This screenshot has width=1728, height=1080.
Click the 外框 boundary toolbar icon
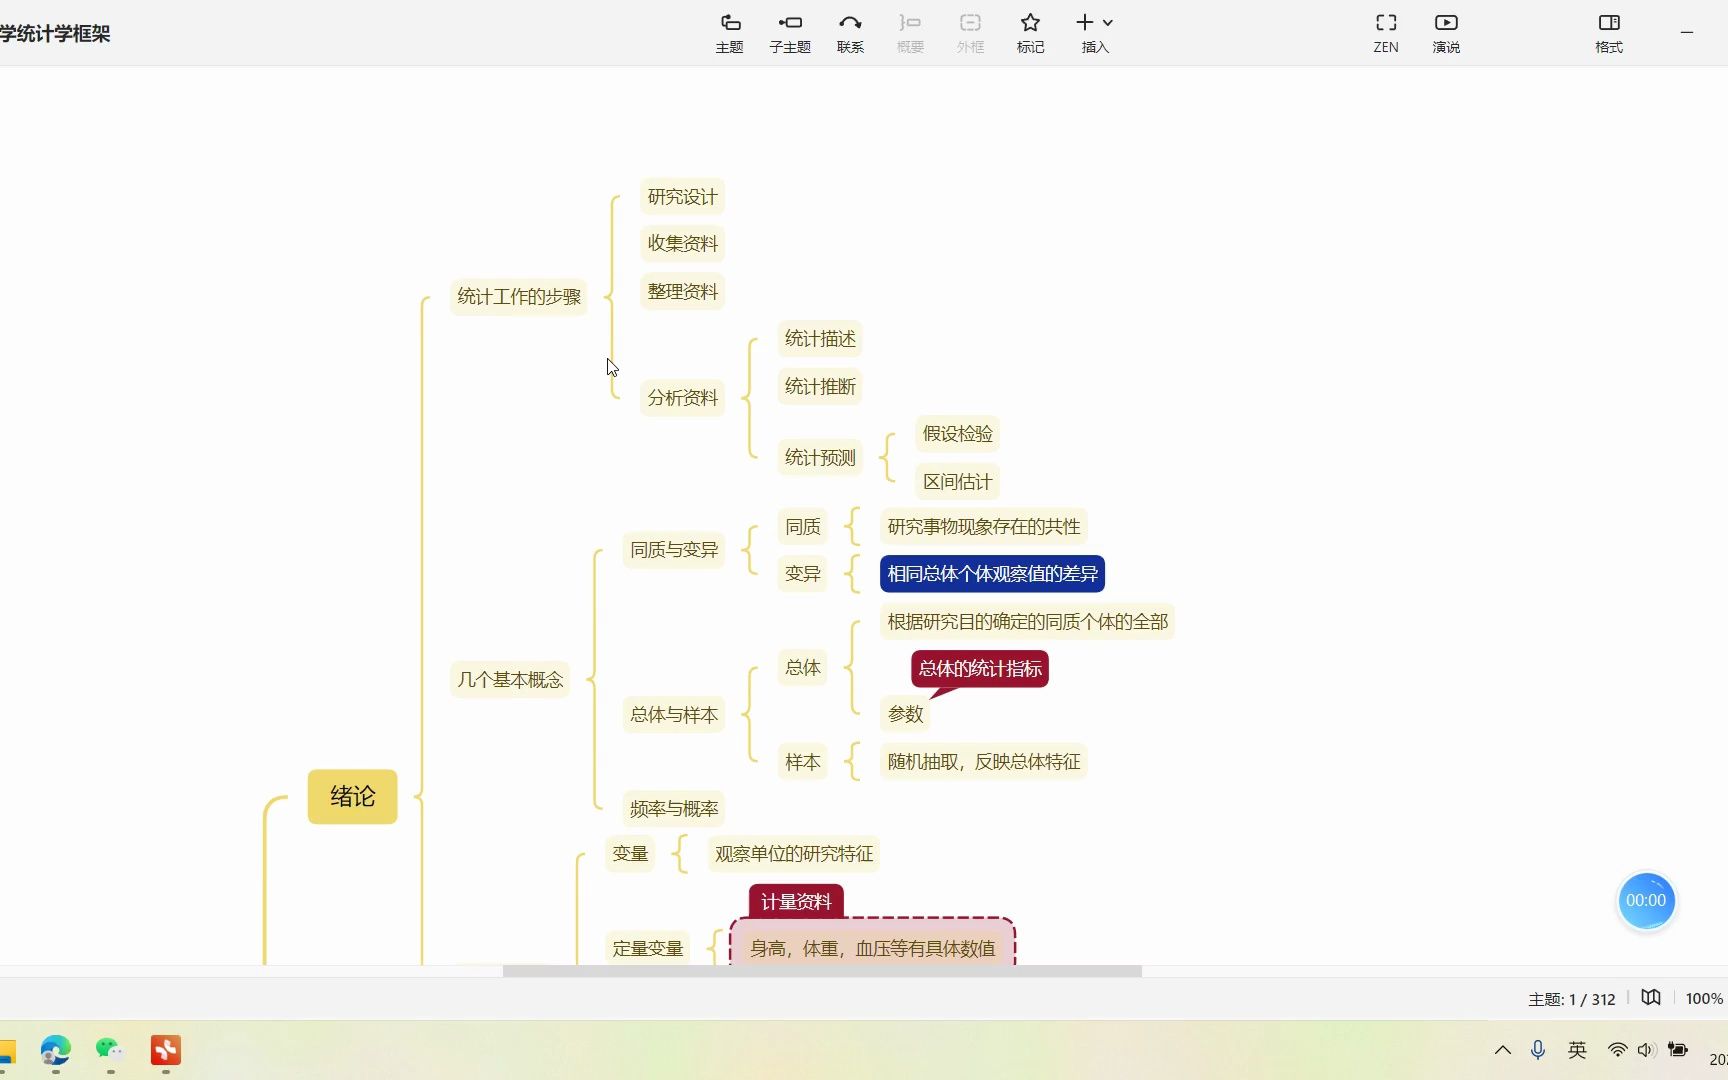coord(970,33)
